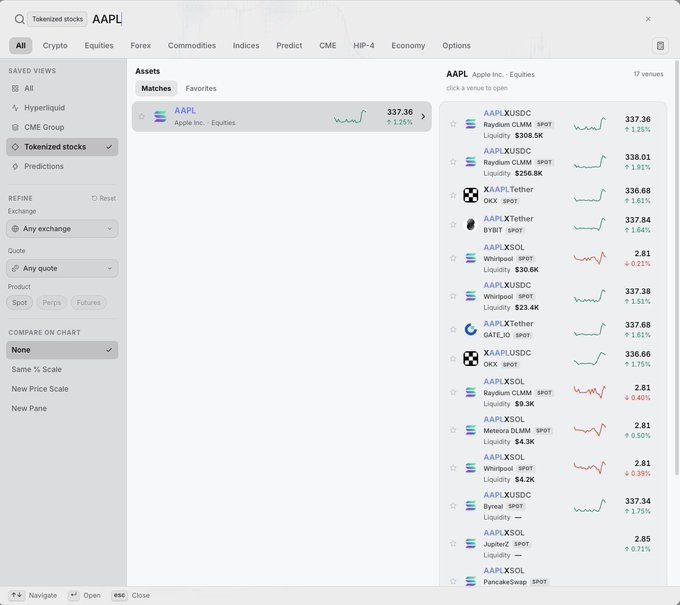
Task: Switch to the All category tab
Action: [x=21, y=46]
